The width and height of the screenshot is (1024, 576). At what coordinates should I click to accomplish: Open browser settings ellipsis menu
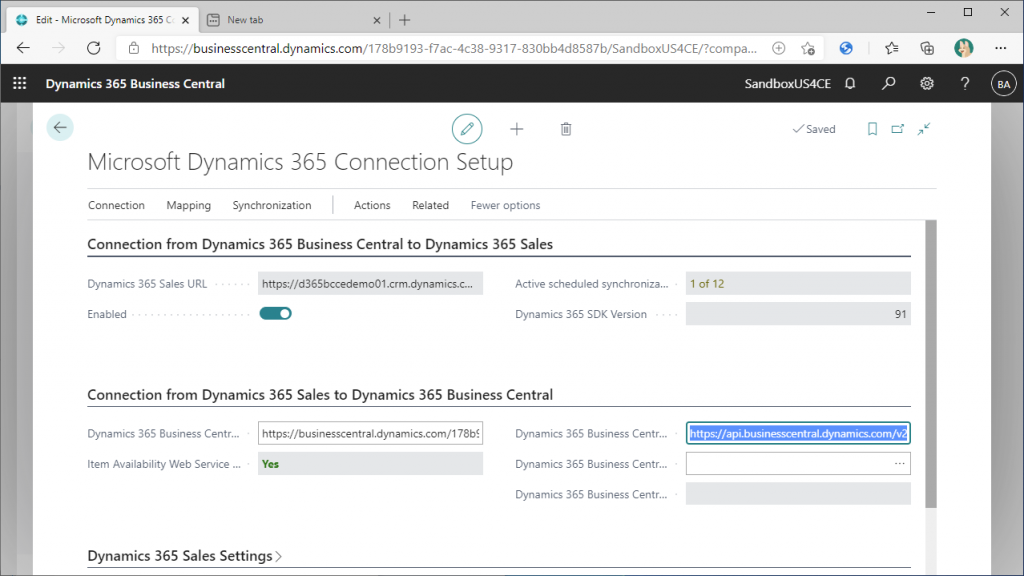pyautogui.click(x=1000, y=48)
